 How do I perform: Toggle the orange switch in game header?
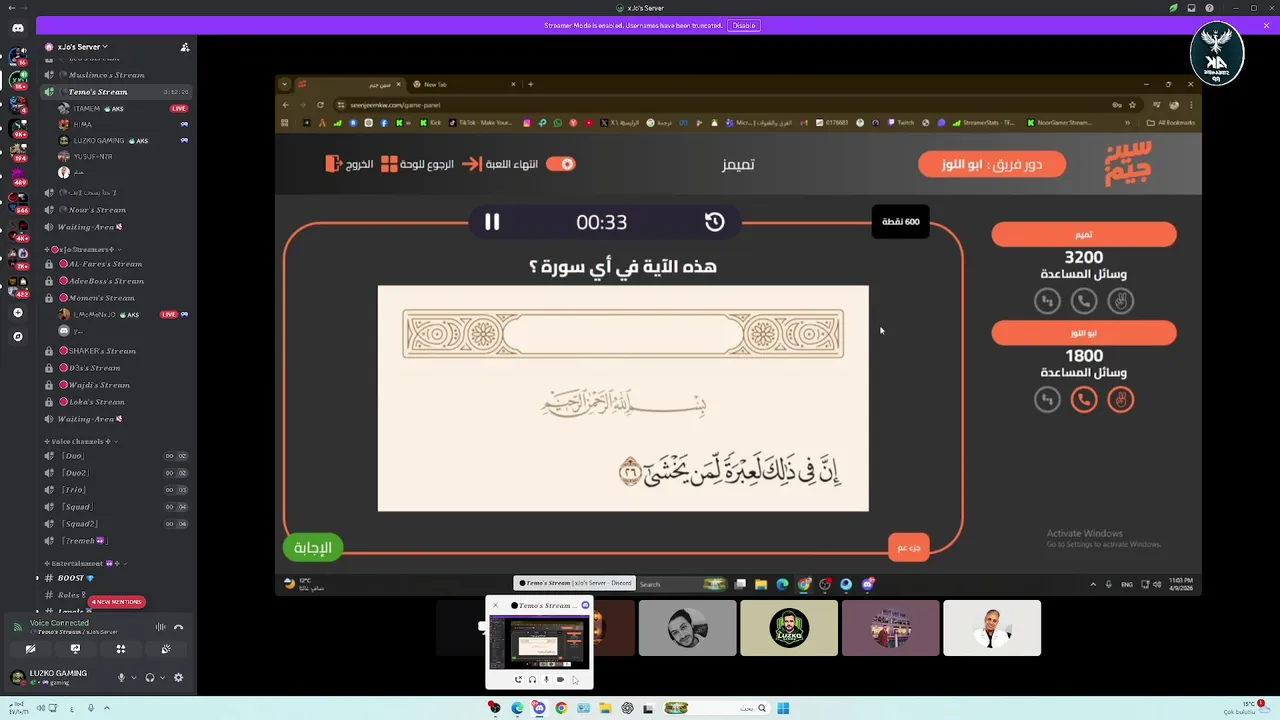pyautogui.click(x=561, y=164)
